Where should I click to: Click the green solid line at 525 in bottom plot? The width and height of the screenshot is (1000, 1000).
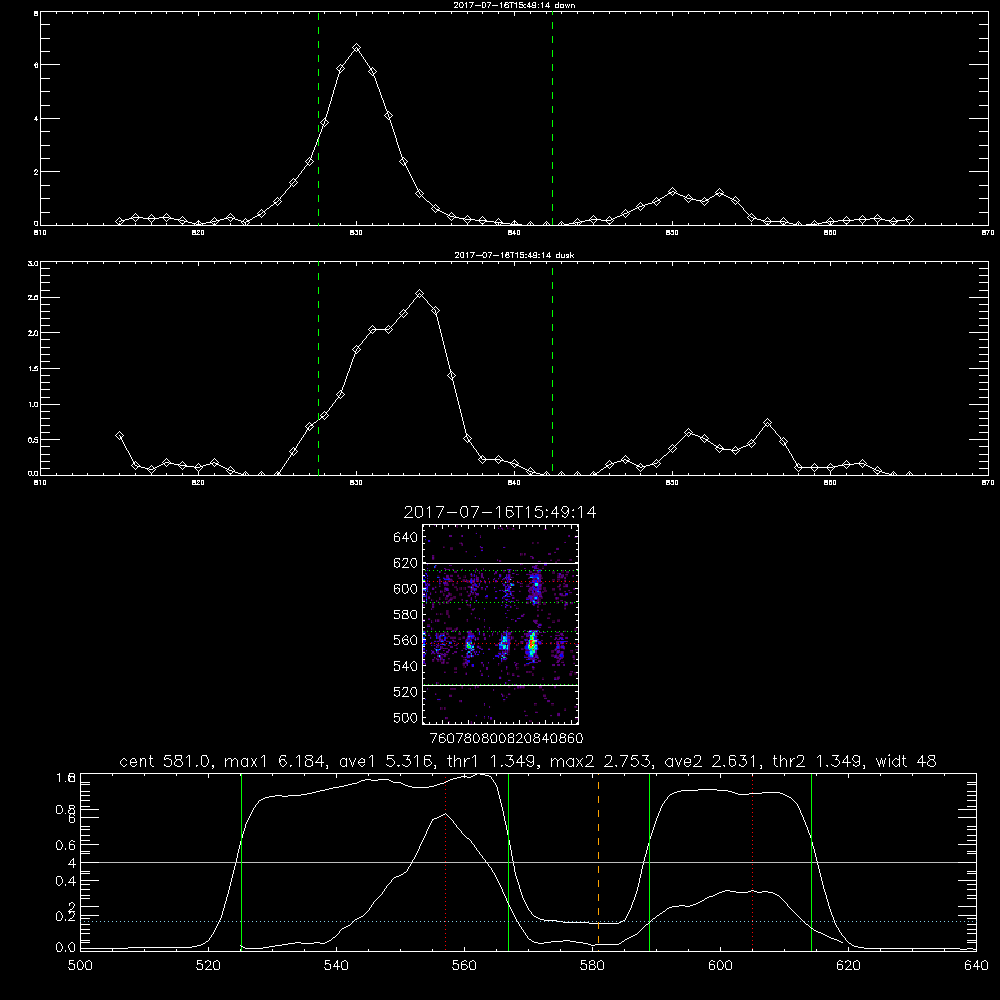point(241,862)
